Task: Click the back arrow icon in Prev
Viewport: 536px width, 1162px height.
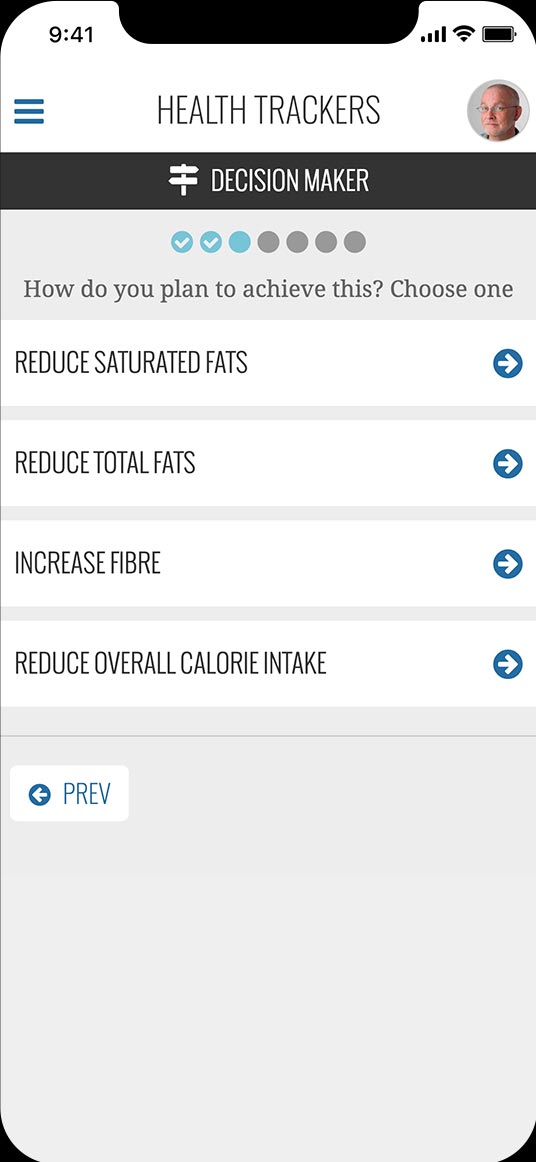Action: coord(39,794)
